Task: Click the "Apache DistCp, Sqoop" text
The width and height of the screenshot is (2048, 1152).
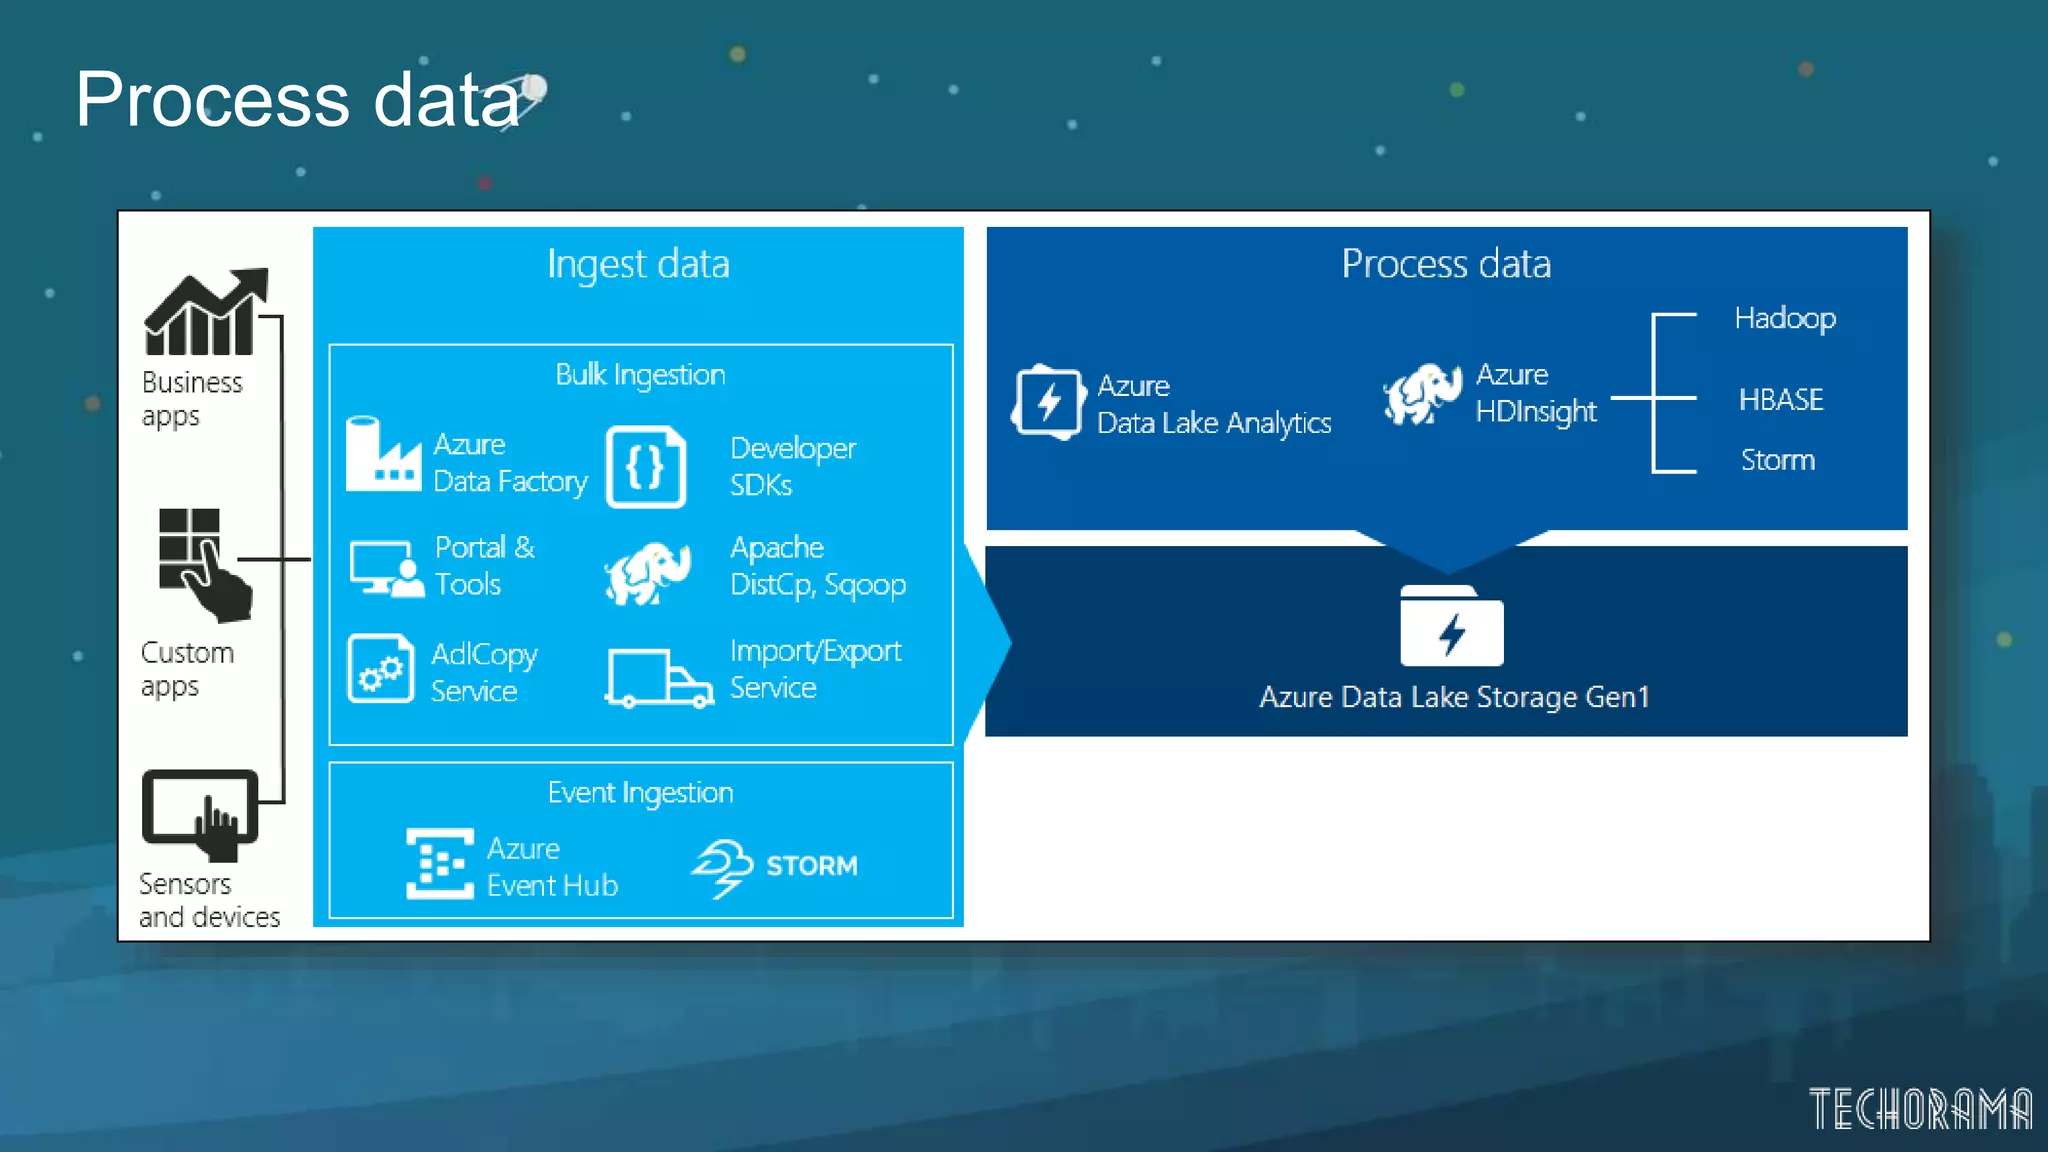Action: click(x=818, y=566)
